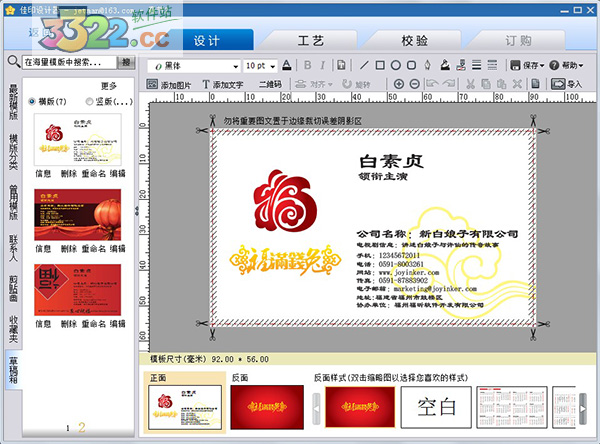
Task: Click 重命名 under the first template
Action: point(94,173)
